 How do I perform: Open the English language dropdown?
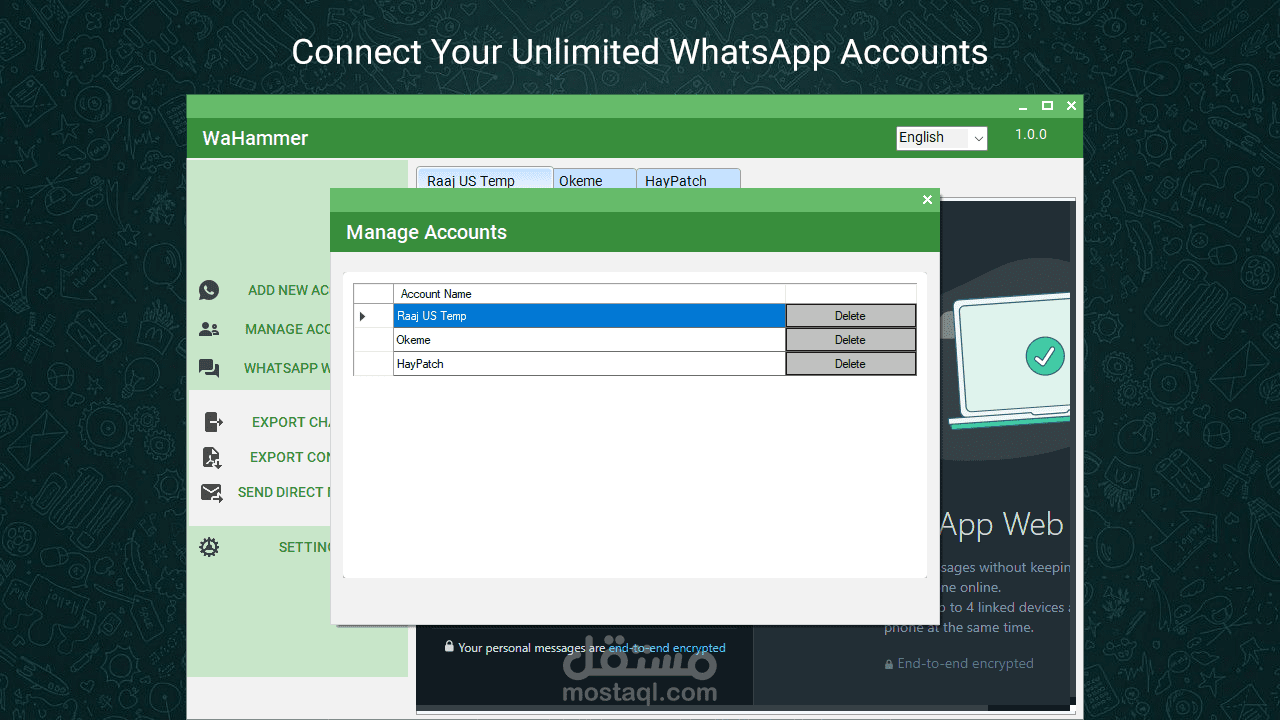pos(941,138)
